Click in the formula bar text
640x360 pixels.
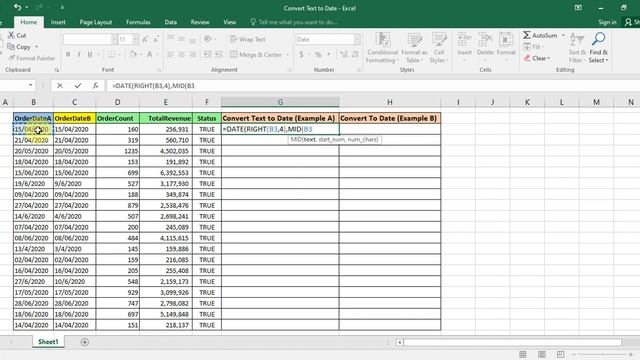point(153,85)
